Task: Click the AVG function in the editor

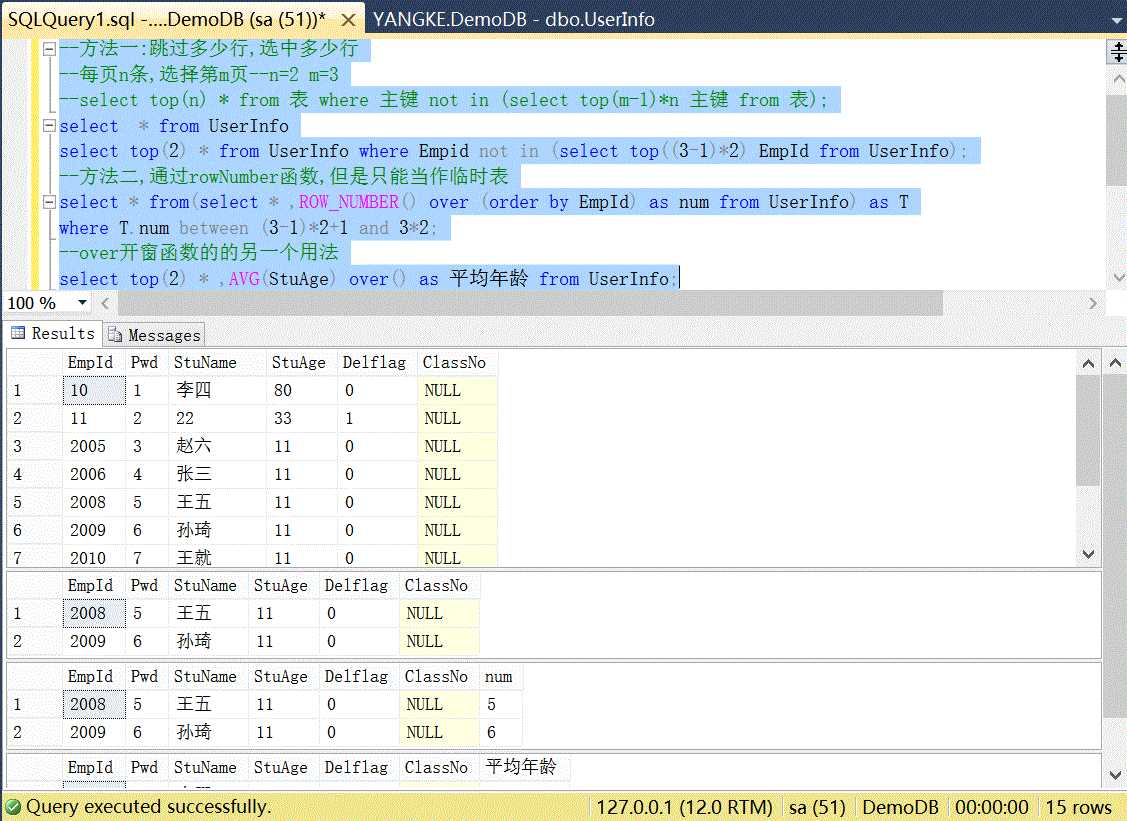Action: coord(244,279)
